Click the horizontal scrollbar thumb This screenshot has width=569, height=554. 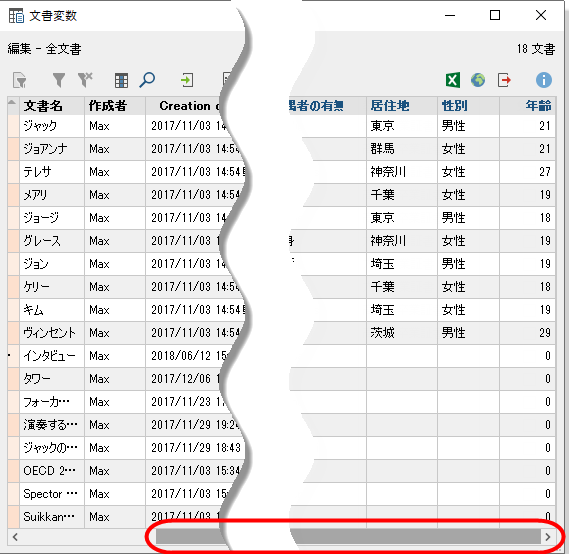pyautogui.click(x=348, y=537)
